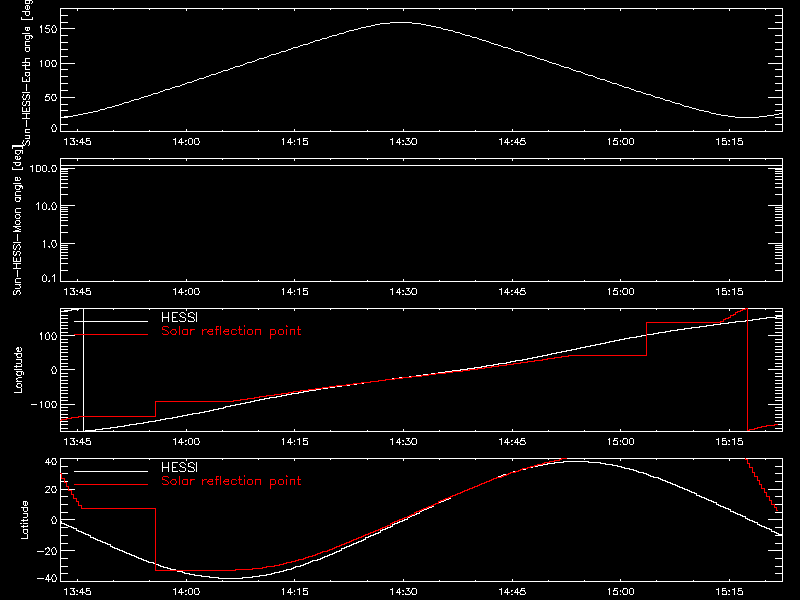Click red 'Solar reflection point' label in Longitude plot
Viewport: 800px width, 600px height.
coord(231,331)
